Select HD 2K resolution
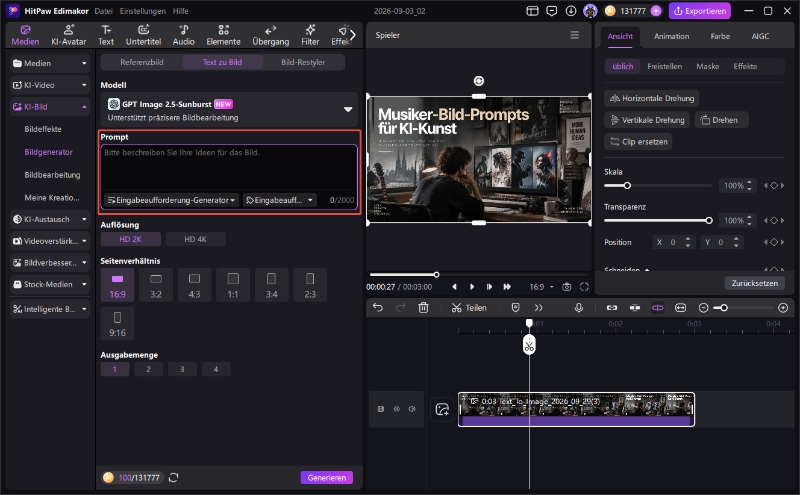This screenshot has height=495, width=800. pos(131,239)
